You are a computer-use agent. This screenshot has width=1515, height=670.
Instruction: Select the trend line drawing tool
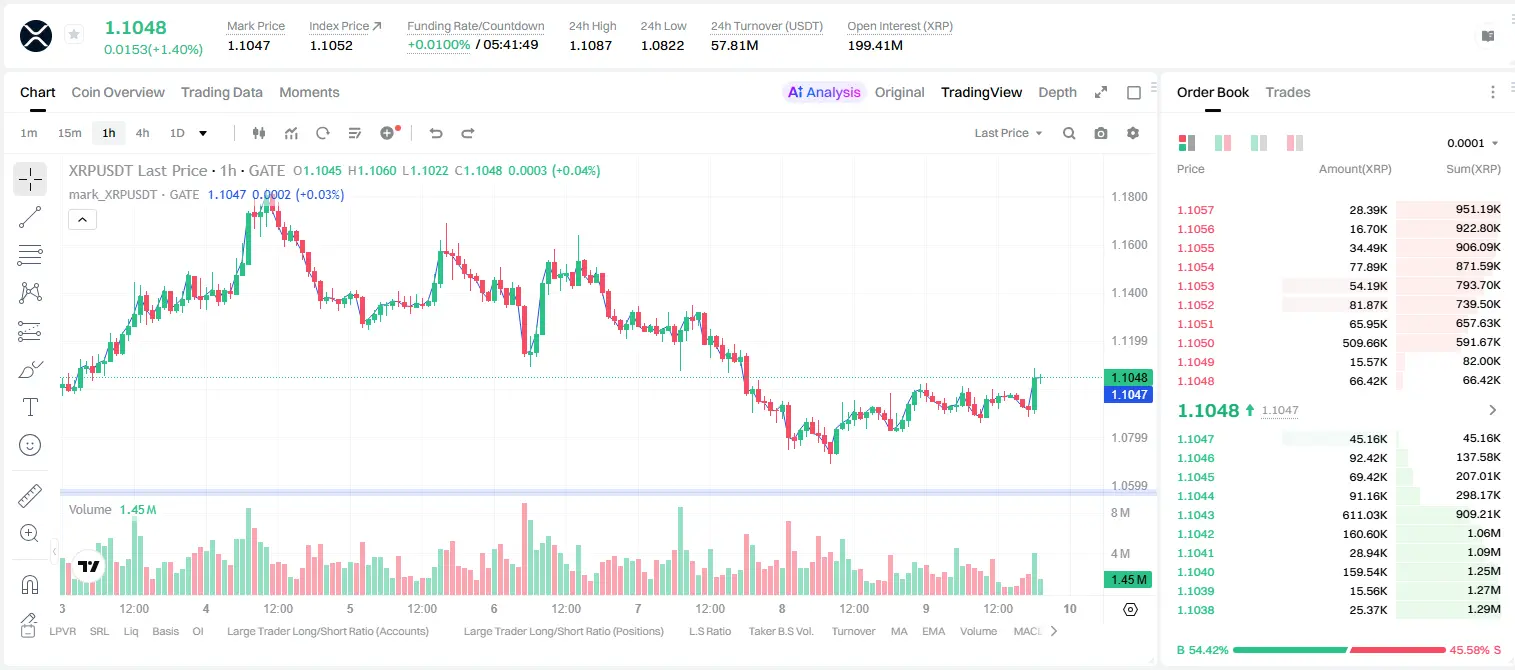coord(30,217)
